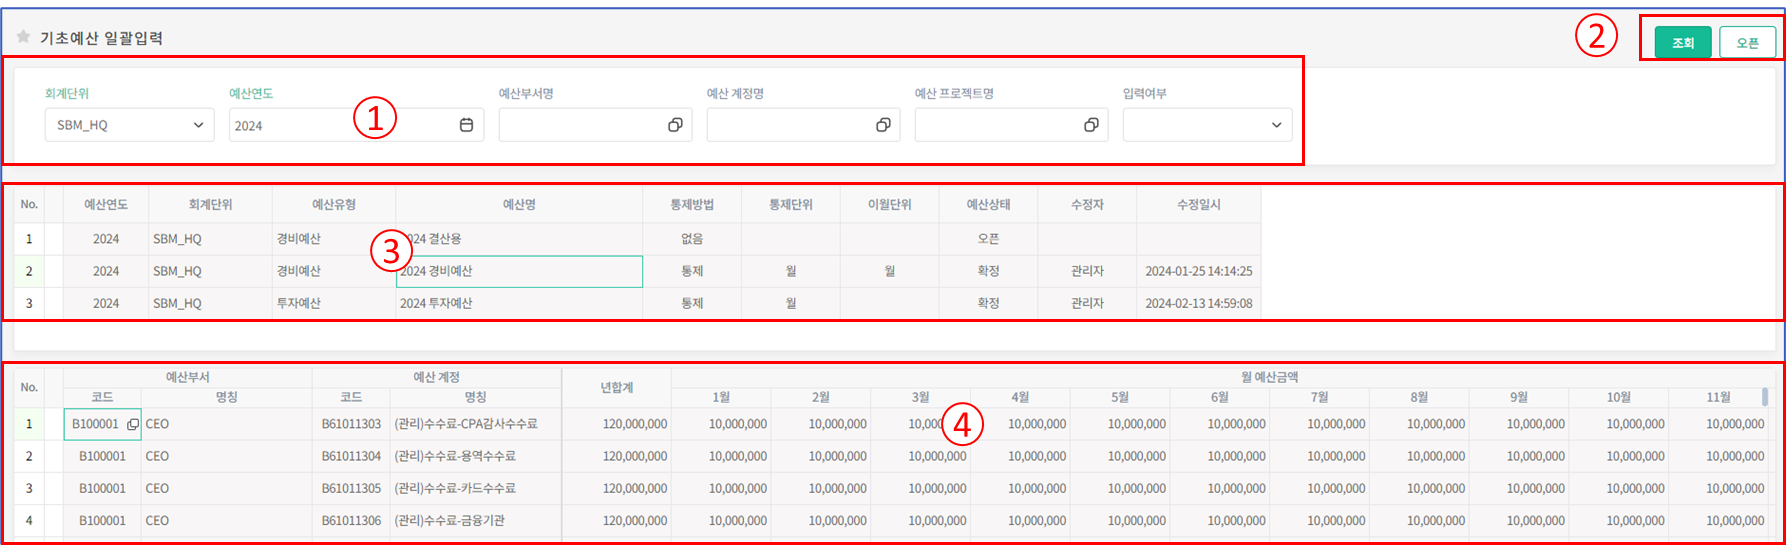Open the 예산부서명 lookup popup icon
1786x545 pixels.
point(675,125)
